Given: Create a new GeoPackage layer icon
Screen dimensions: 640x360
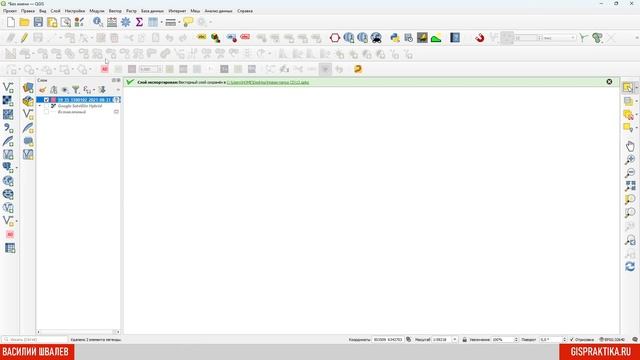Looking at the screenshot, I should click(x=28, y=101).
